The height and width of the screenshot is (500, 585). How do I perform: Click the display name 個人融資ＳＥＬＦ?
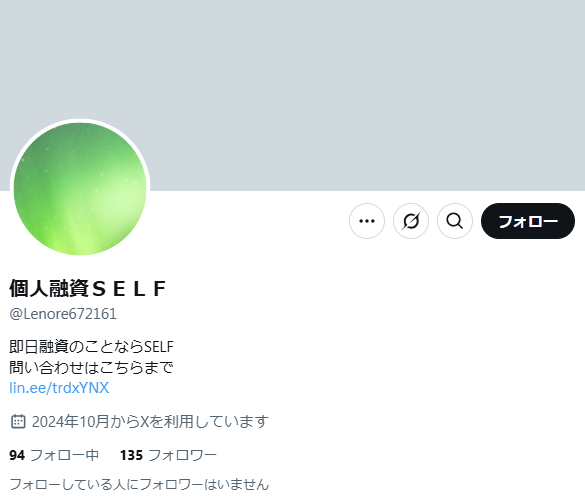[88, 288]
